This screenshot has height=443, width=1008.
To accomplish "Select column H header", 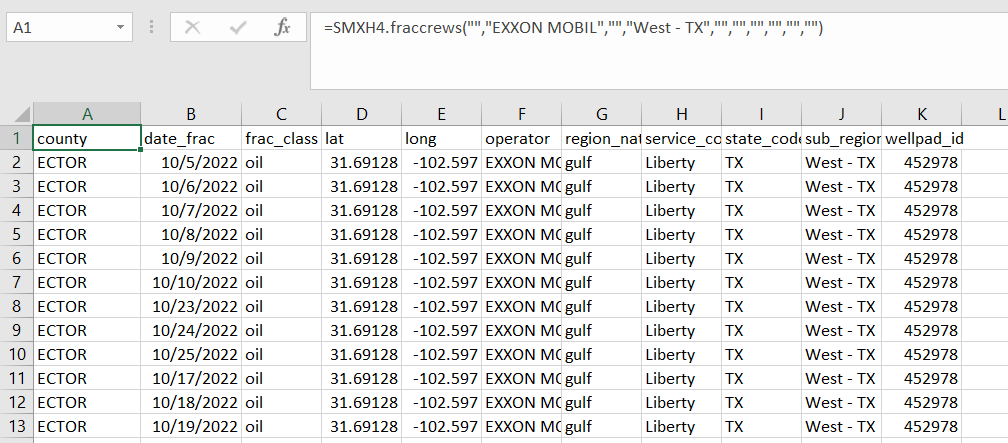I will click(681, 114).
